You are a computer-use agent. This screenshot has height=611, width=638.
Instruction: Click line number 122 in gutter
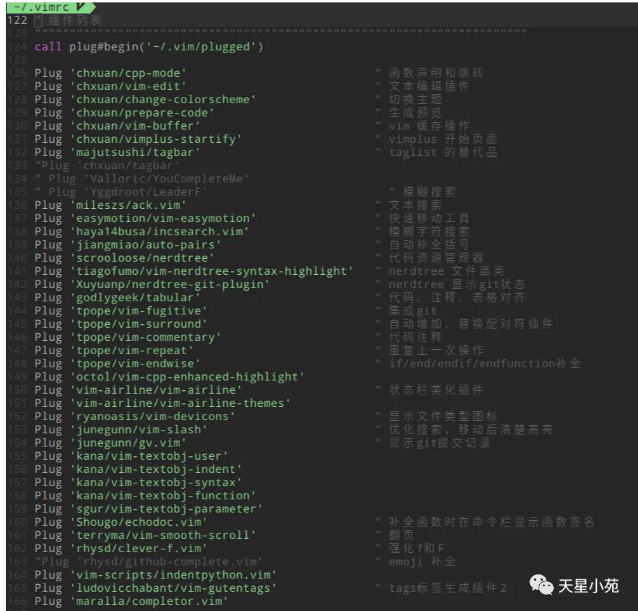(17, 20)
